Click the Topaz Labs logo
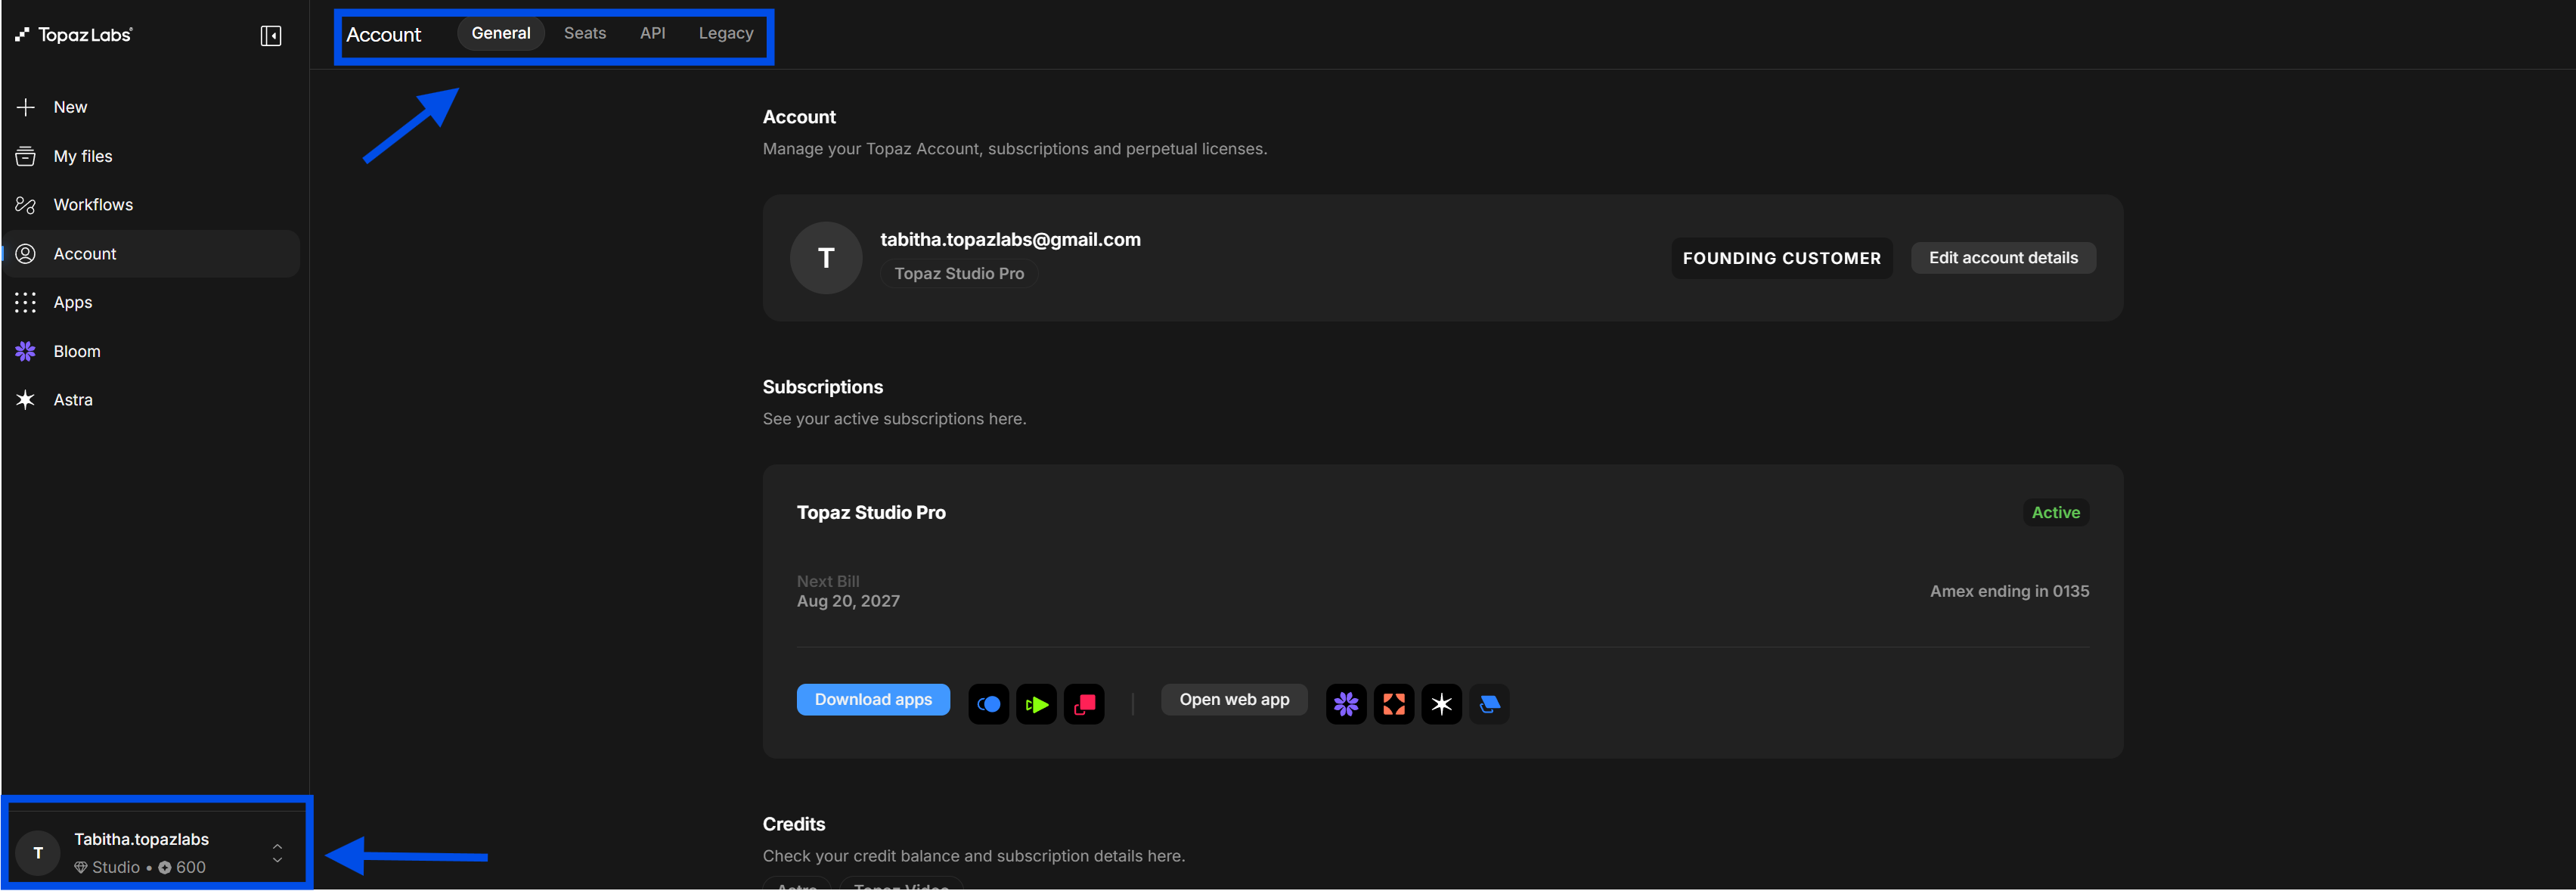This screenshot has height=891, width=2576. click(74, 35)
